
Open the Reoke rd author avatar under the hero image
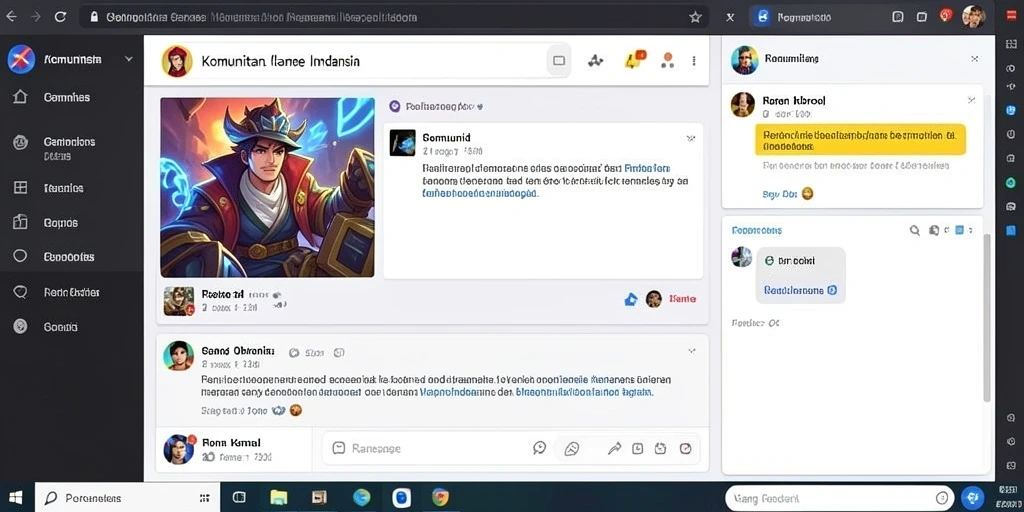coord(179,301)
